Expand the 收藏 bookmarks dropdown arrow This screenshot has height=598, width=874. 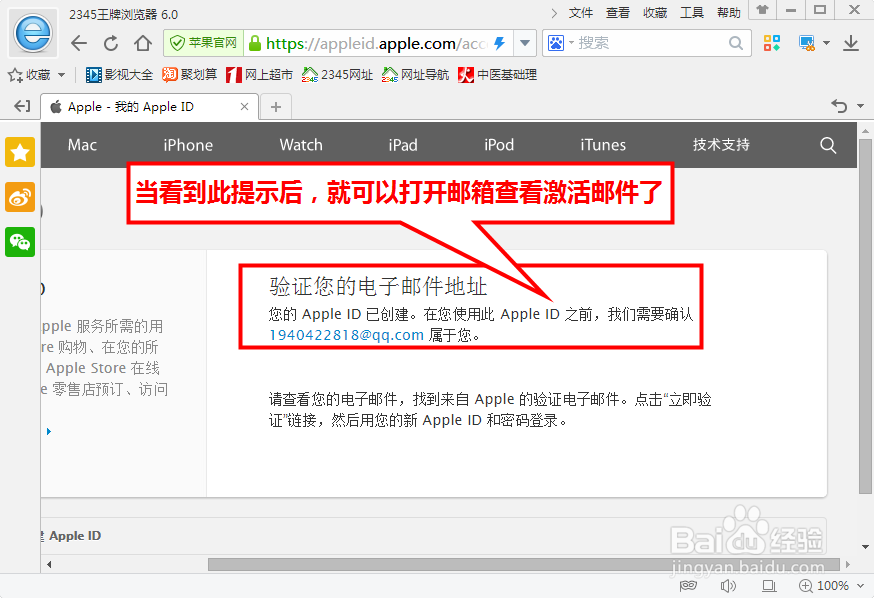point(61,75)
